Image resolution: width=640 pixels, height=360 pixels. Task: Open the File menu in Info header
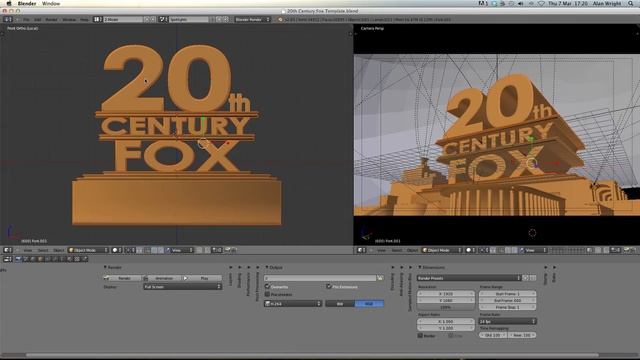pos(26,19)
